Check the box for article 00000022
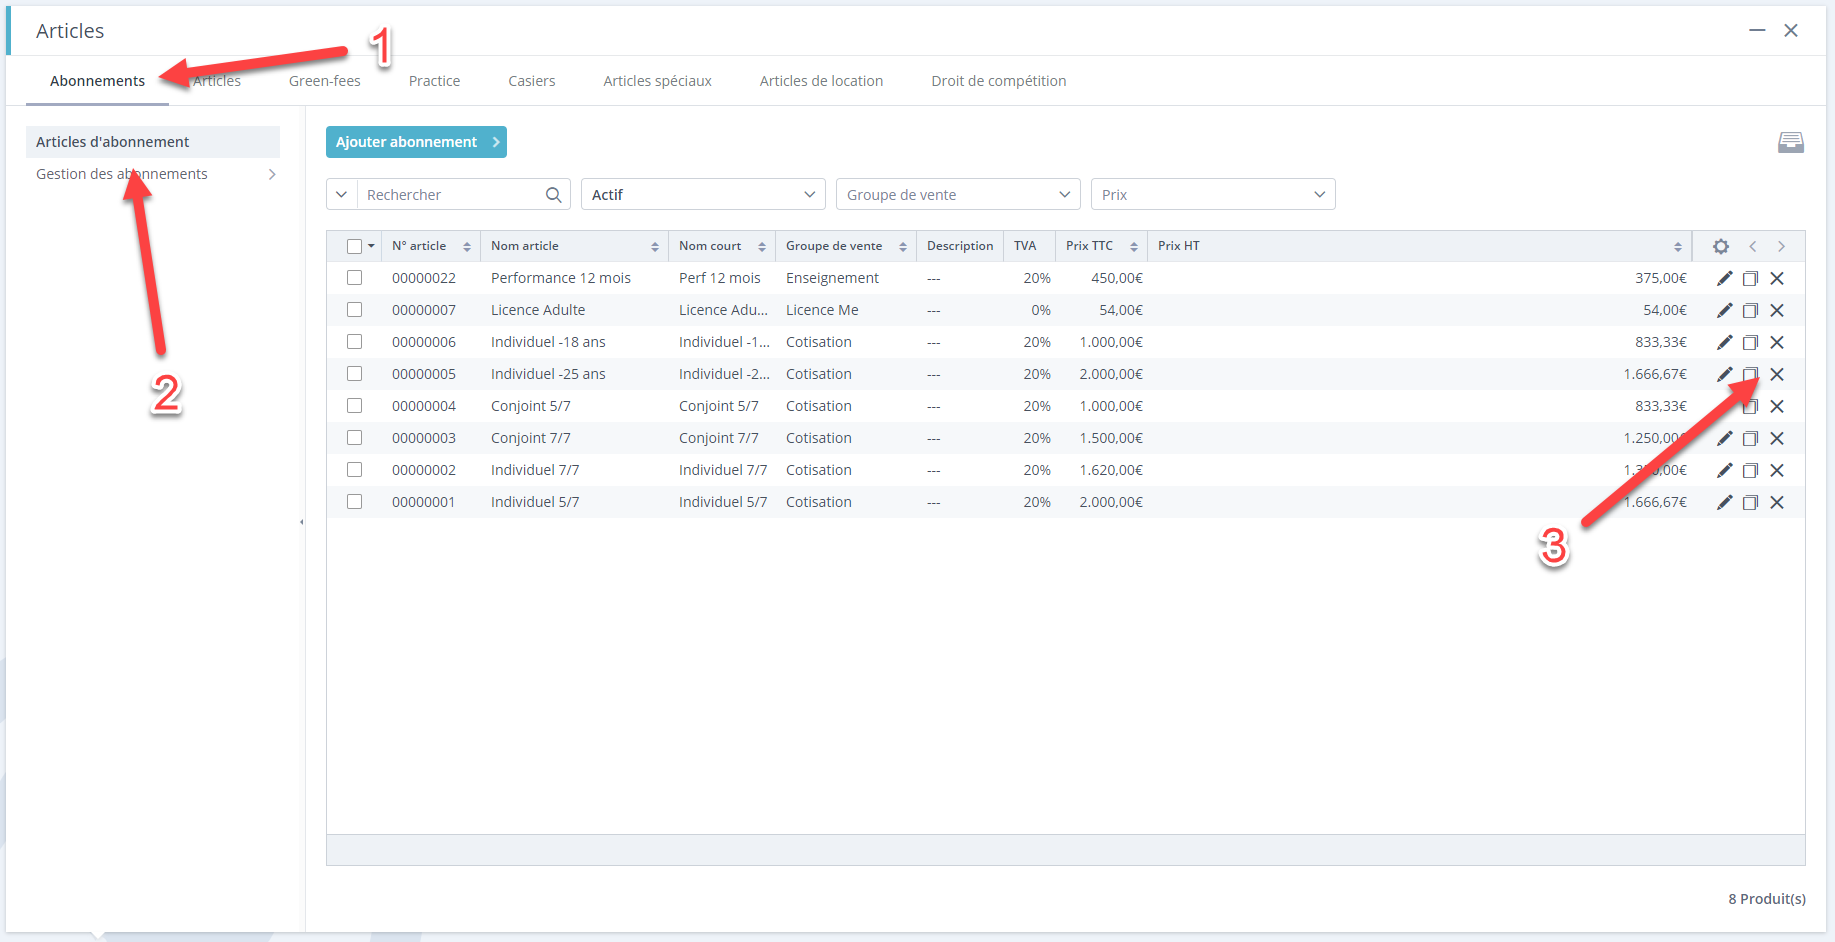This screenshot has height=942, width=1835. pos(354,278)
